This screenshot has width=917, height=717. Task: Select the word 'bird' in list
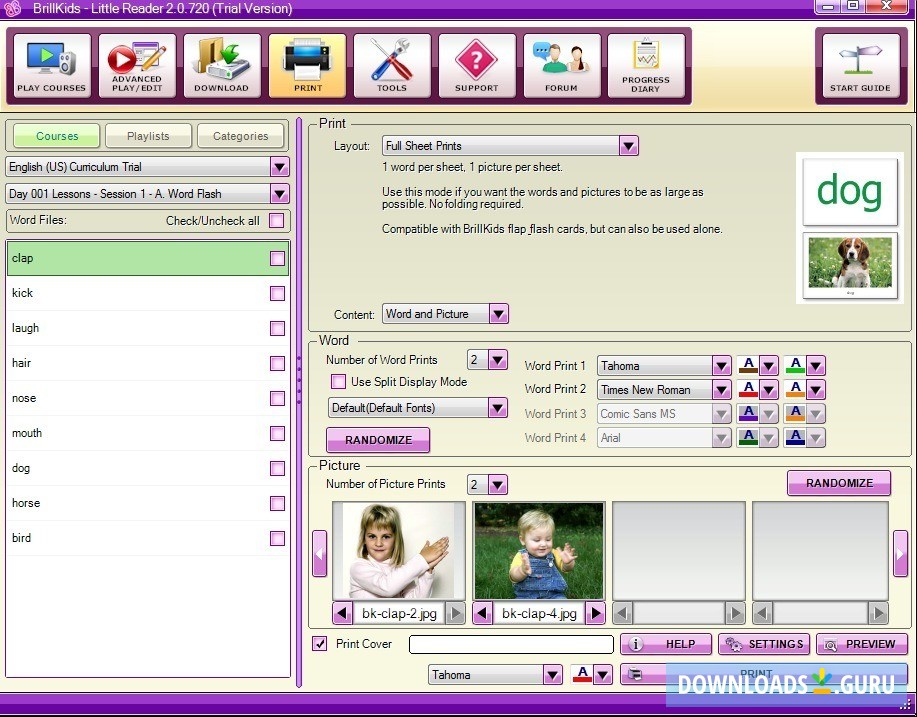[x=148, y=538]
